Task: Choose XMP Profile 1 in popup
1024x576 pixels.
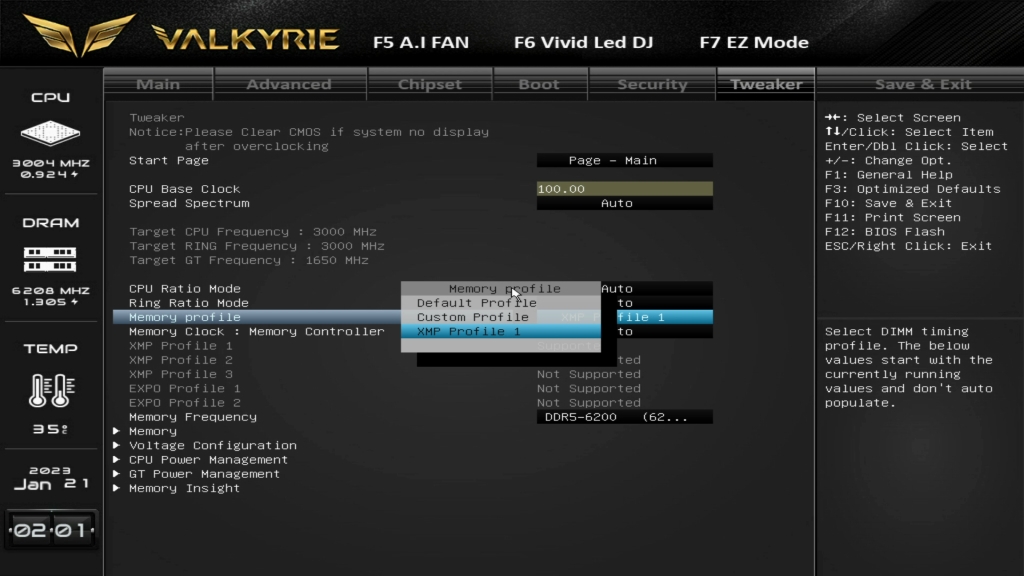Action: click(500, 332)
